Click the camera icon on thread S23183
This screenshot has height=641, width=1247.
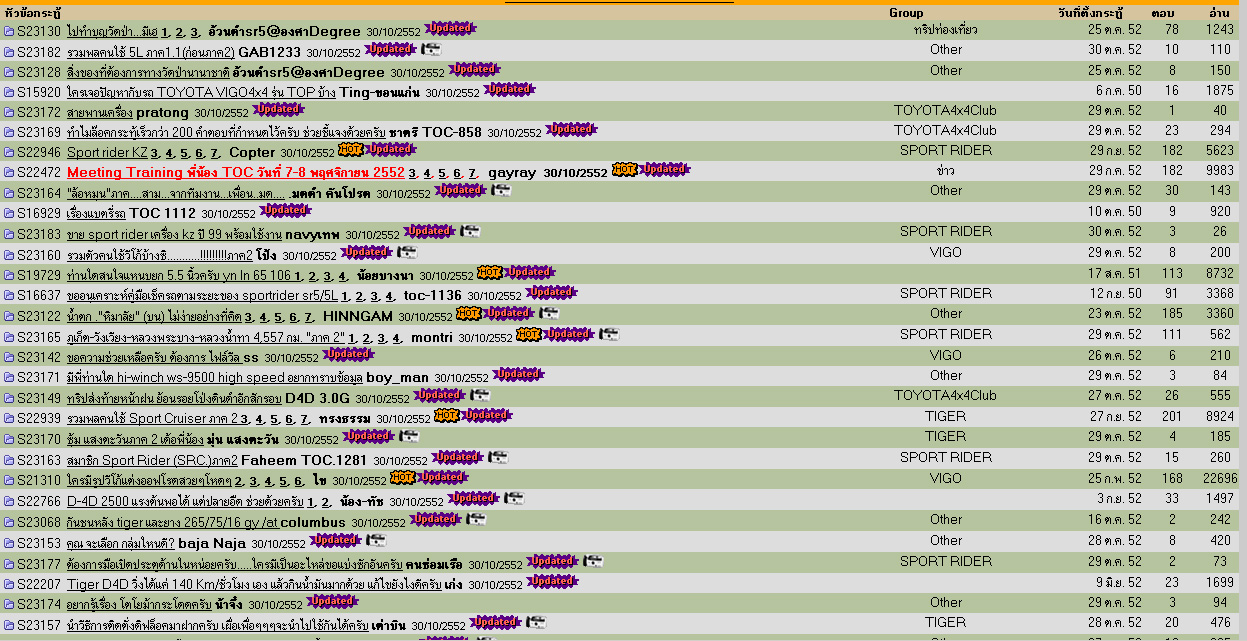(x=470, y=232)
